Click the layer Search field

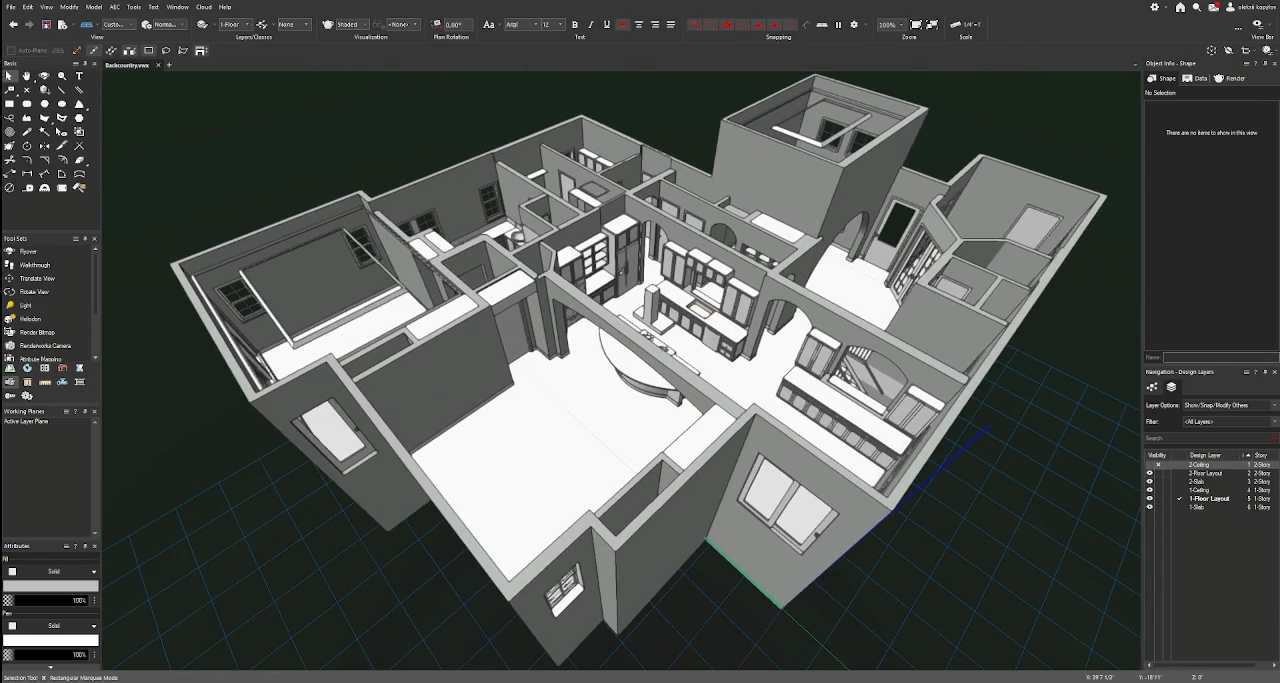coord(1208,438)
